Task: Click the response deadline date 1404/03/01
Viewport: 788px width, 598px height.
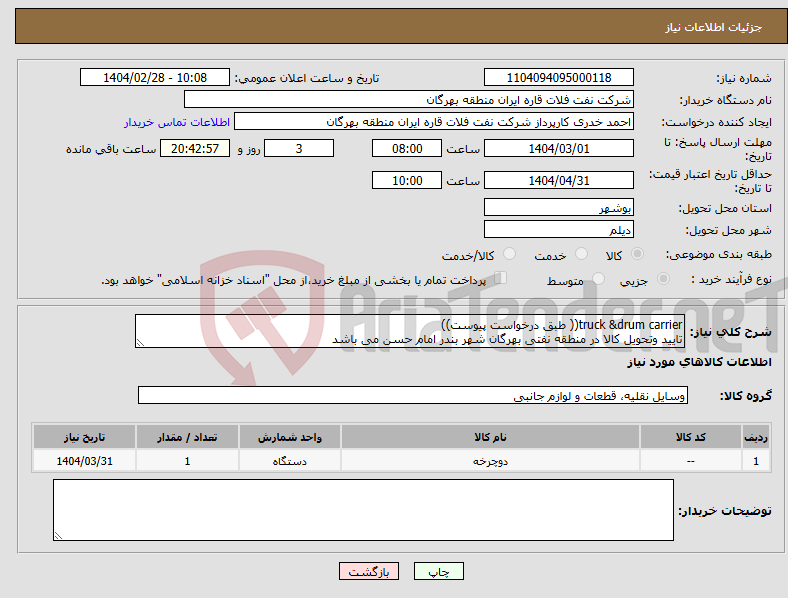Action: 558,149
